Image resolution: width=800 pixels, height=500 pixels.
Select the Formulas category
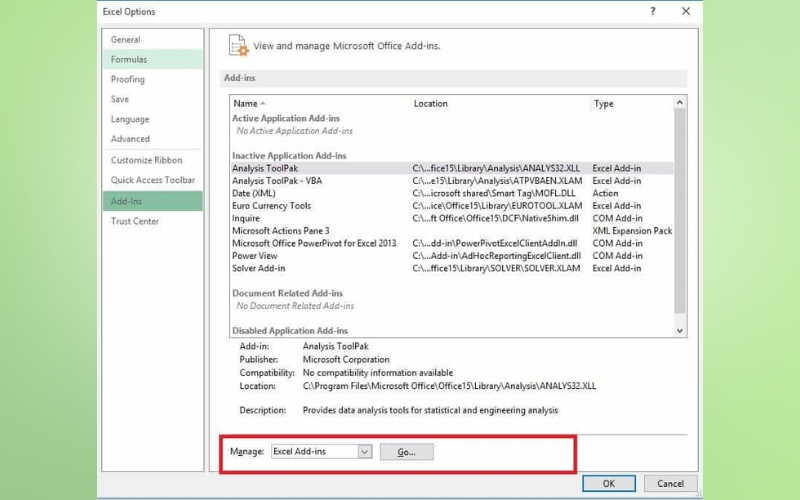(152, 59)
